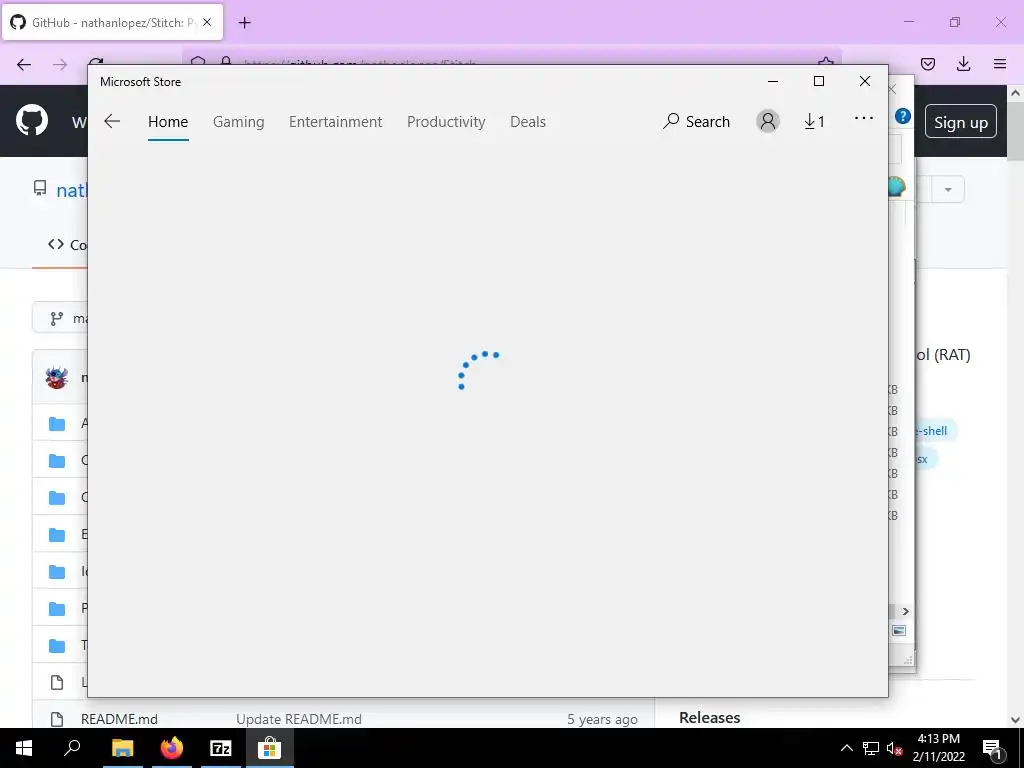Open a new Firefox tab
1024x768 pixels.
coord(244,23)
